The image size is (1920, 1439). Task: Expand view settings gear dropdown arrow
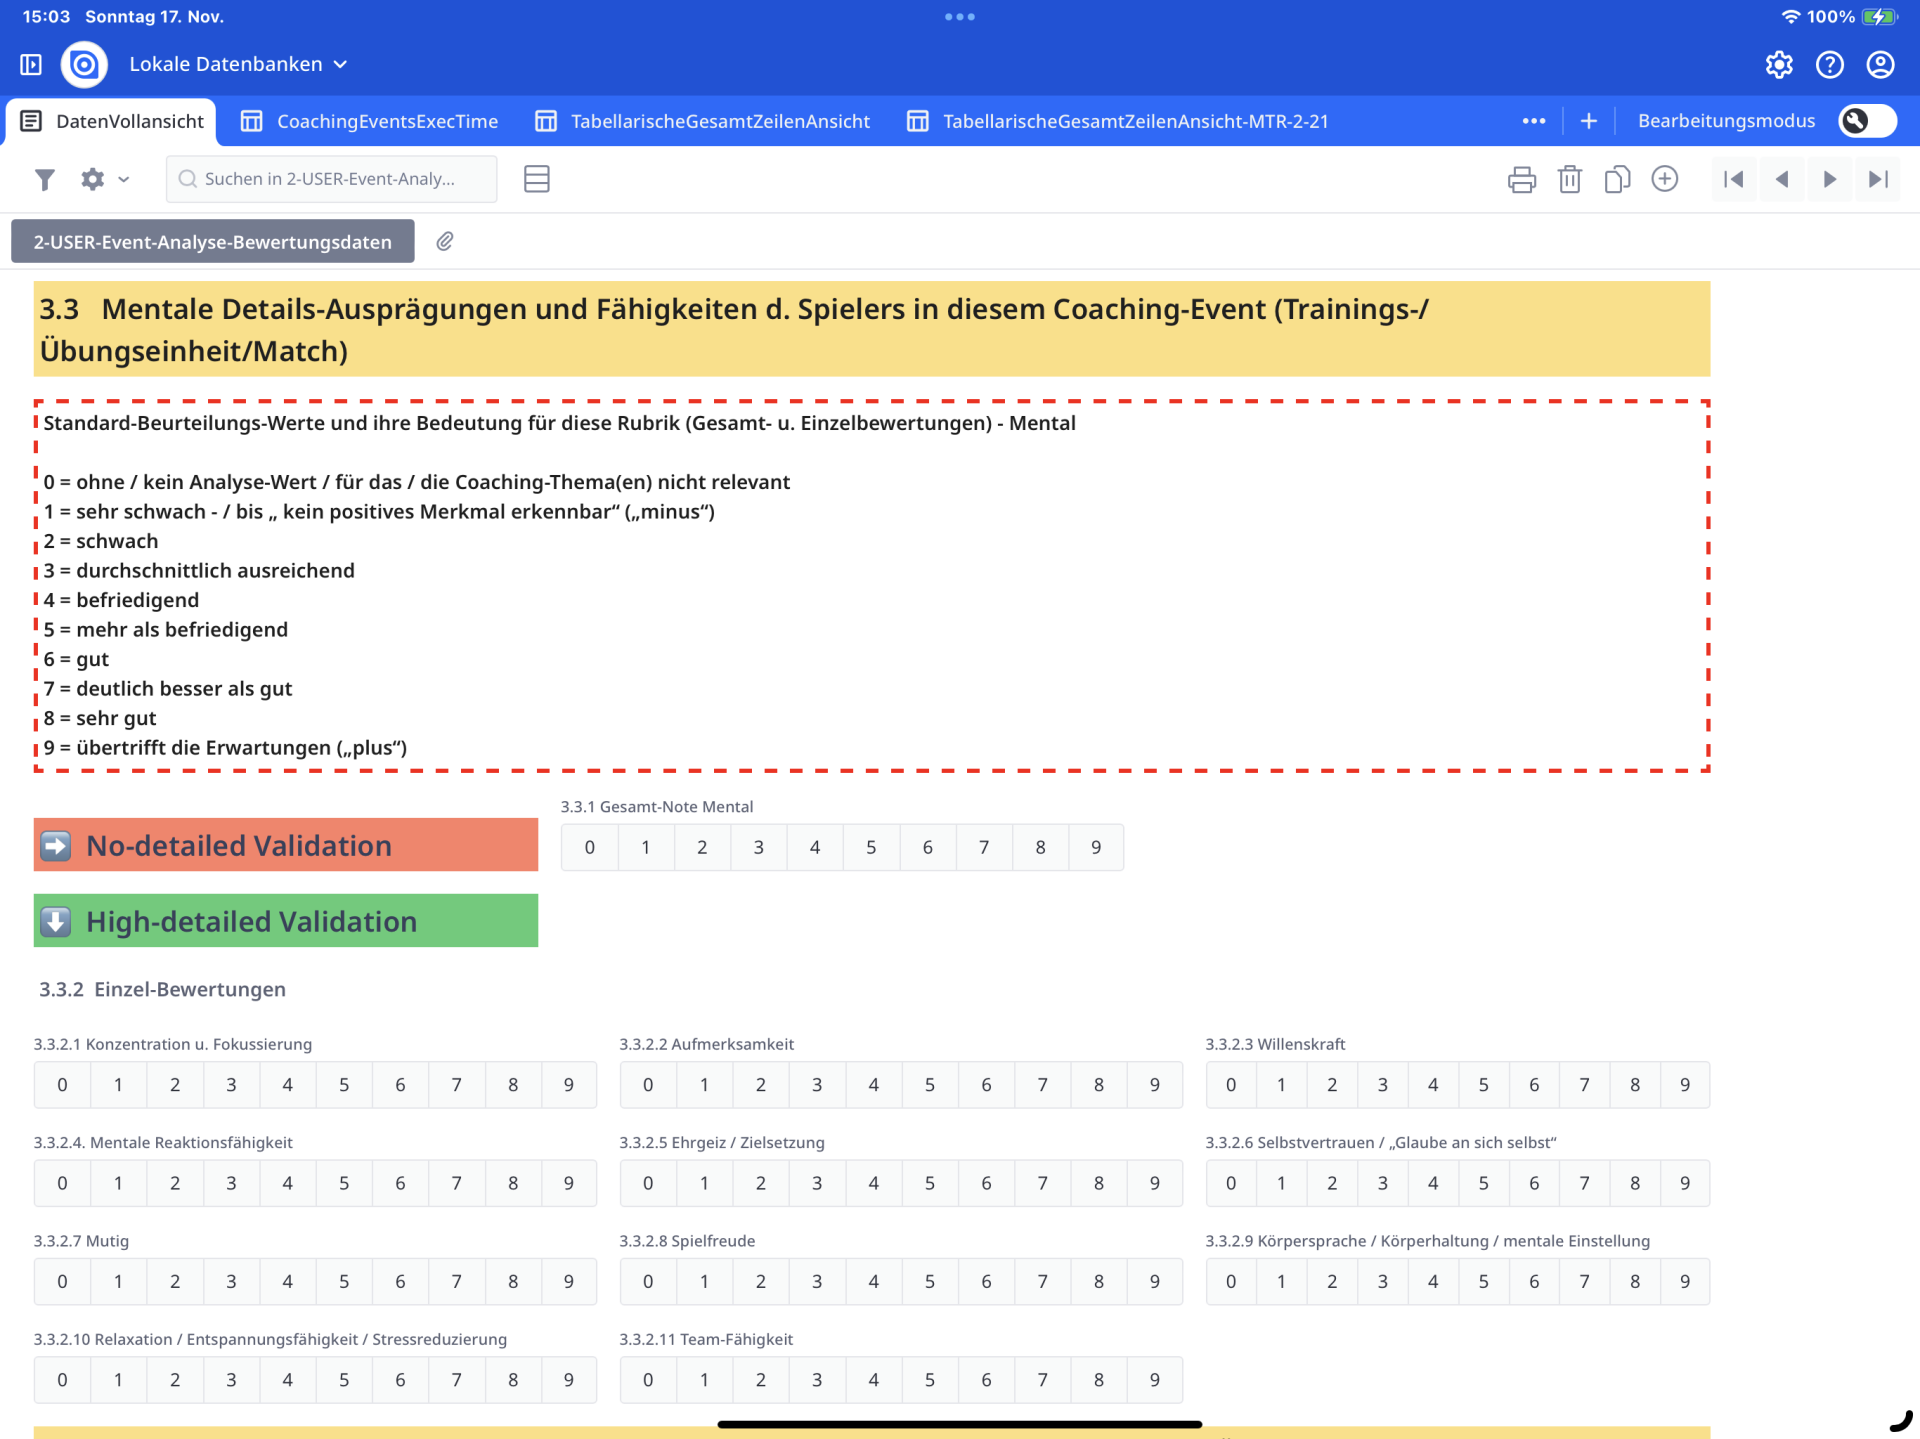[124, 179]
